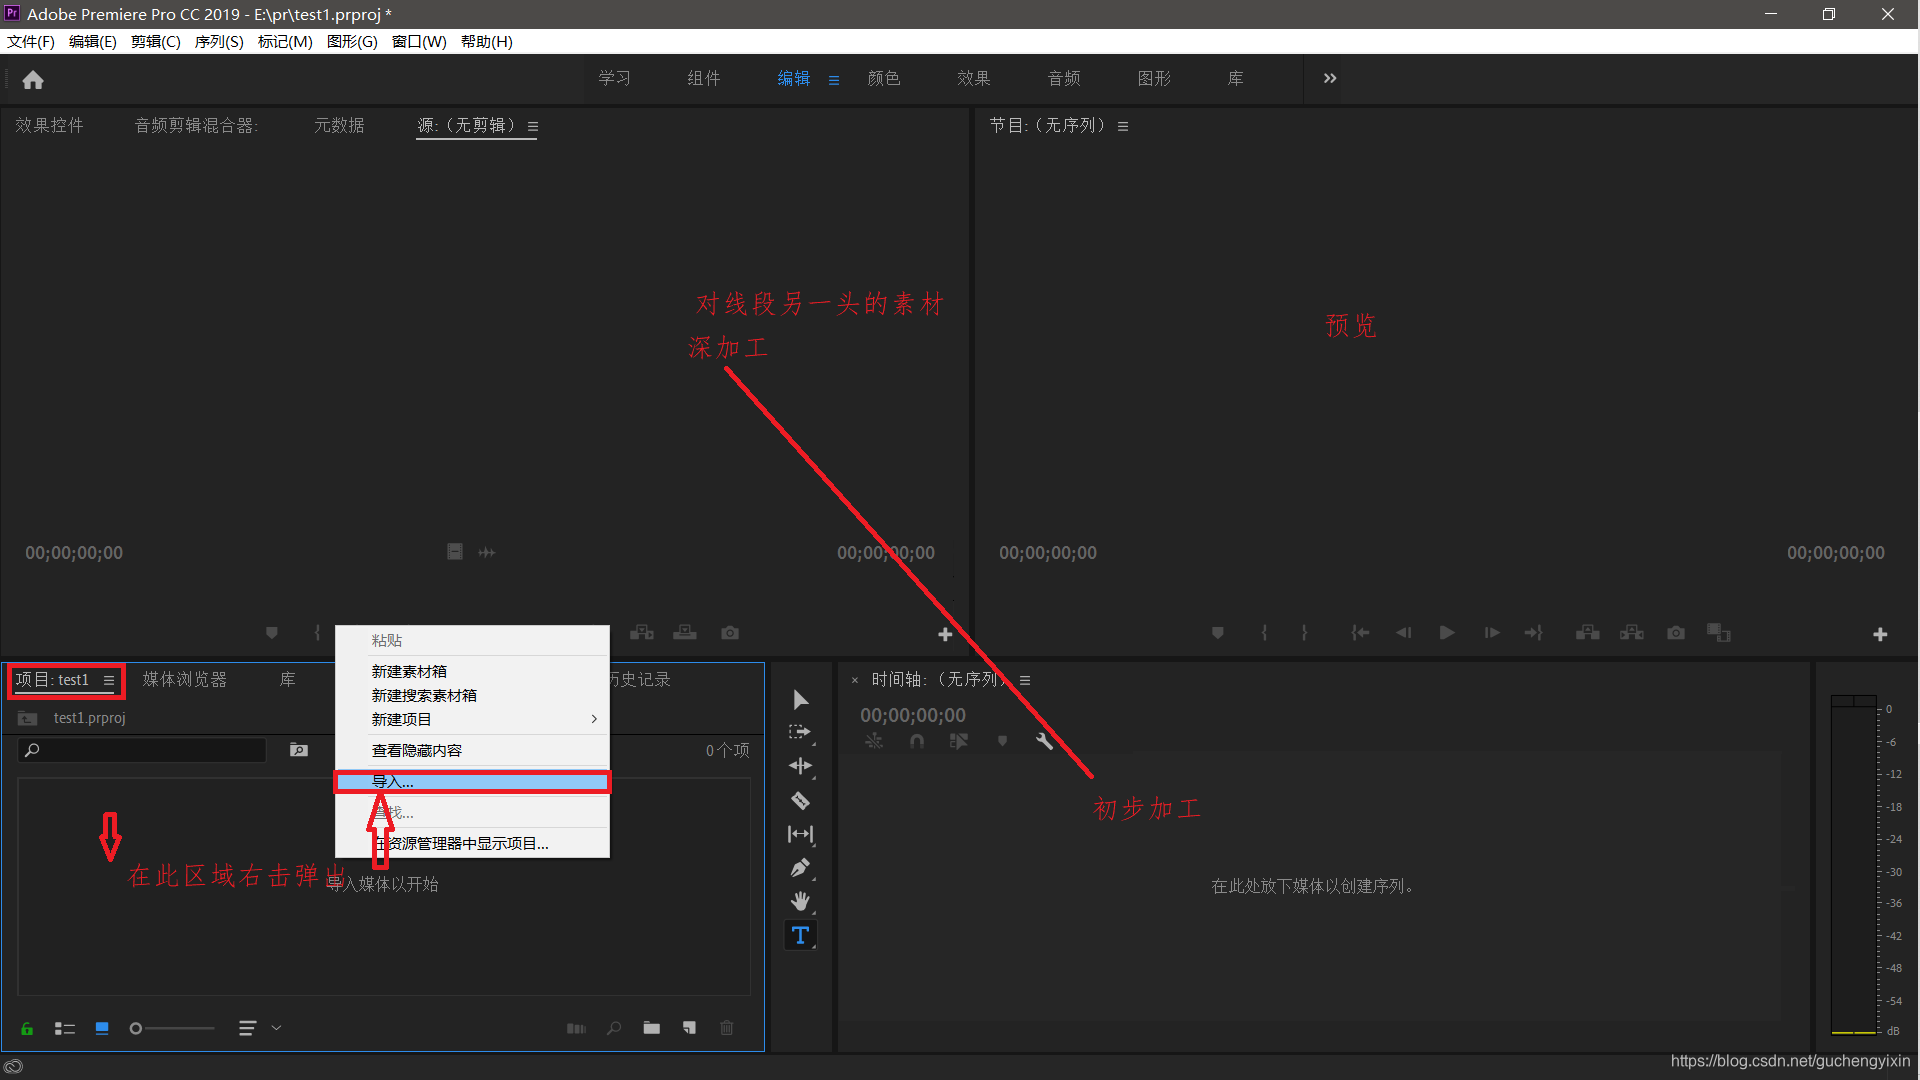Go to In point in Program monitor
This screenshot has width=1920, height=1080.
coord(1360,633)
